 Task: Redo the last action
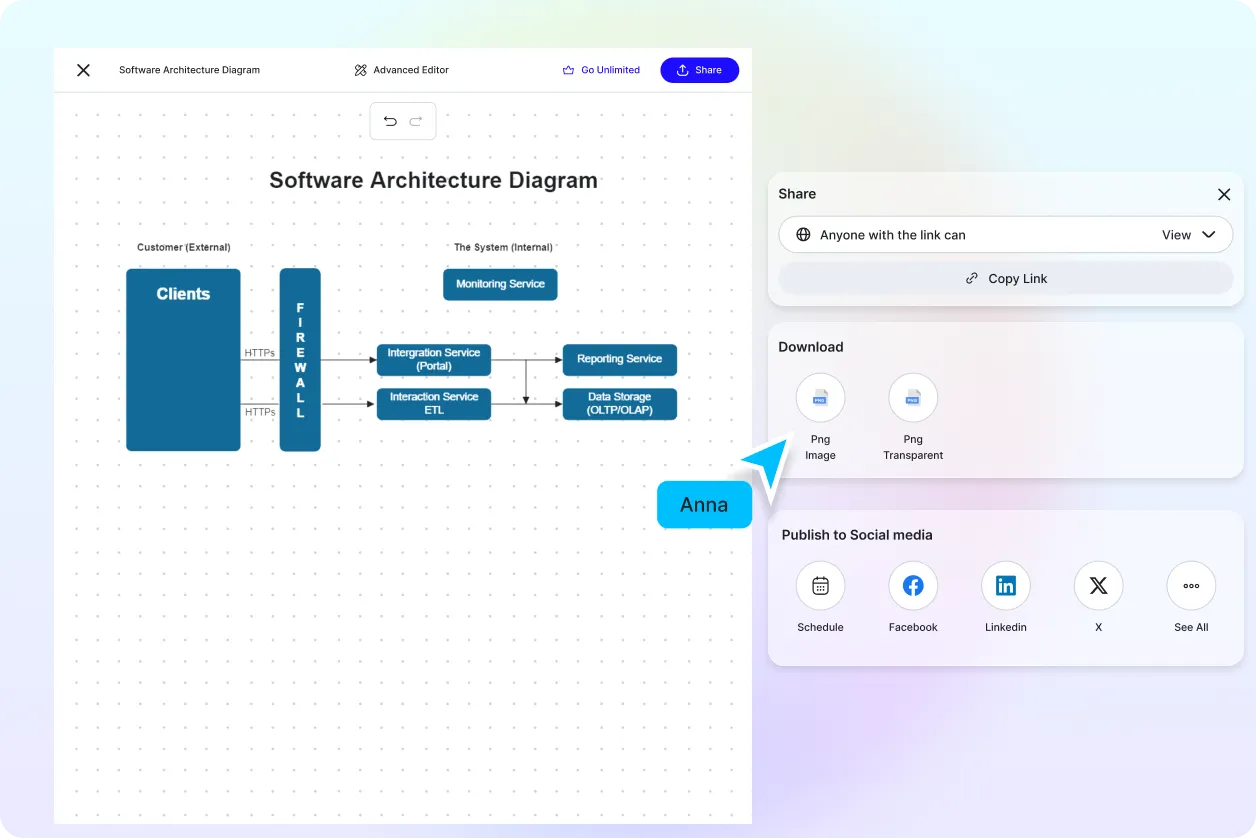coord(416,121)
